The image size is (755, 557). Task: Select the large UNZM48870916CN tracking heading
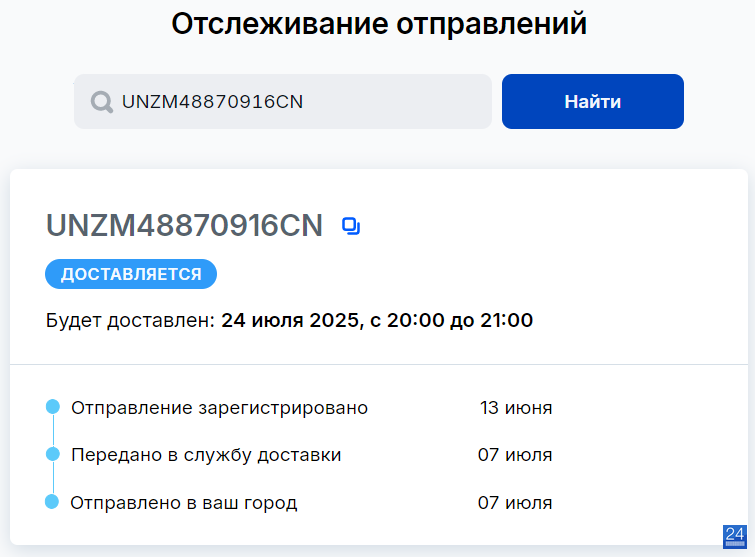pyautogui.click(x=184, y=225)
